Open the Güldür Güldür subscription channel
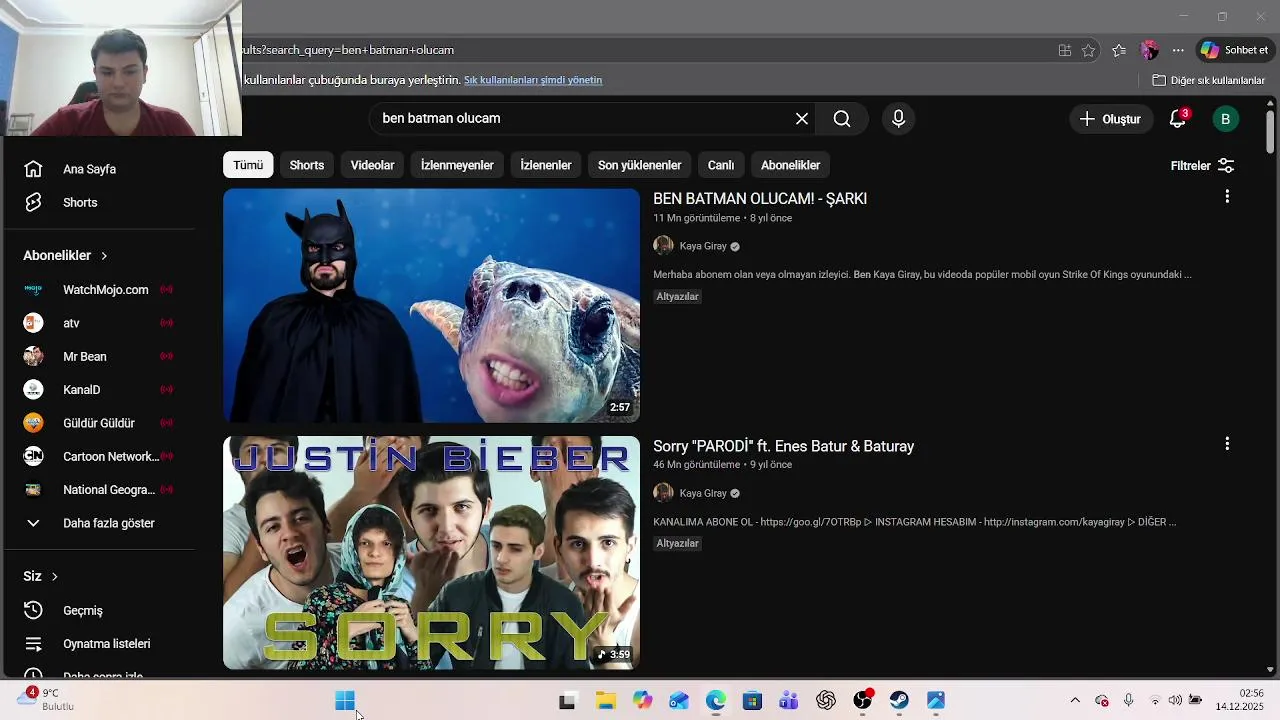Screen dimensions: 1280x720 (98, 423)
